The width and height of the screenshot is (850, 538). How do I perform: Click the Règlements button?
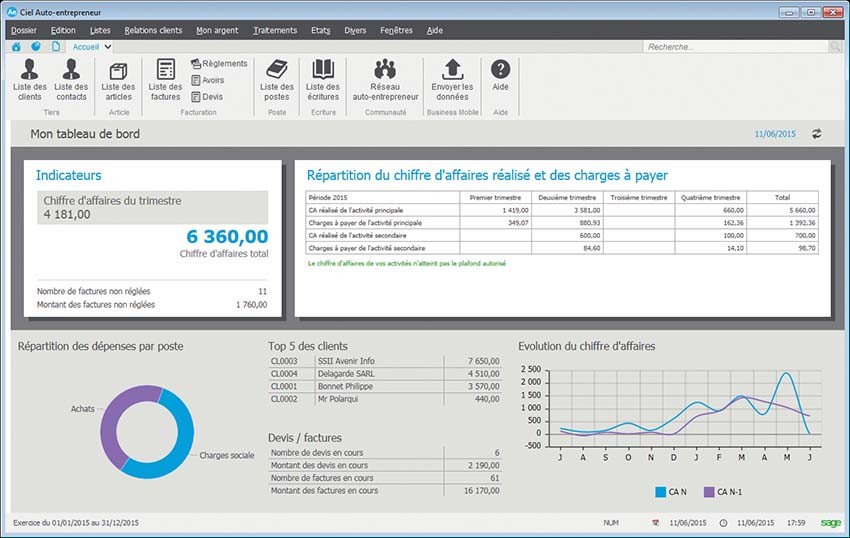pos(218,64)
